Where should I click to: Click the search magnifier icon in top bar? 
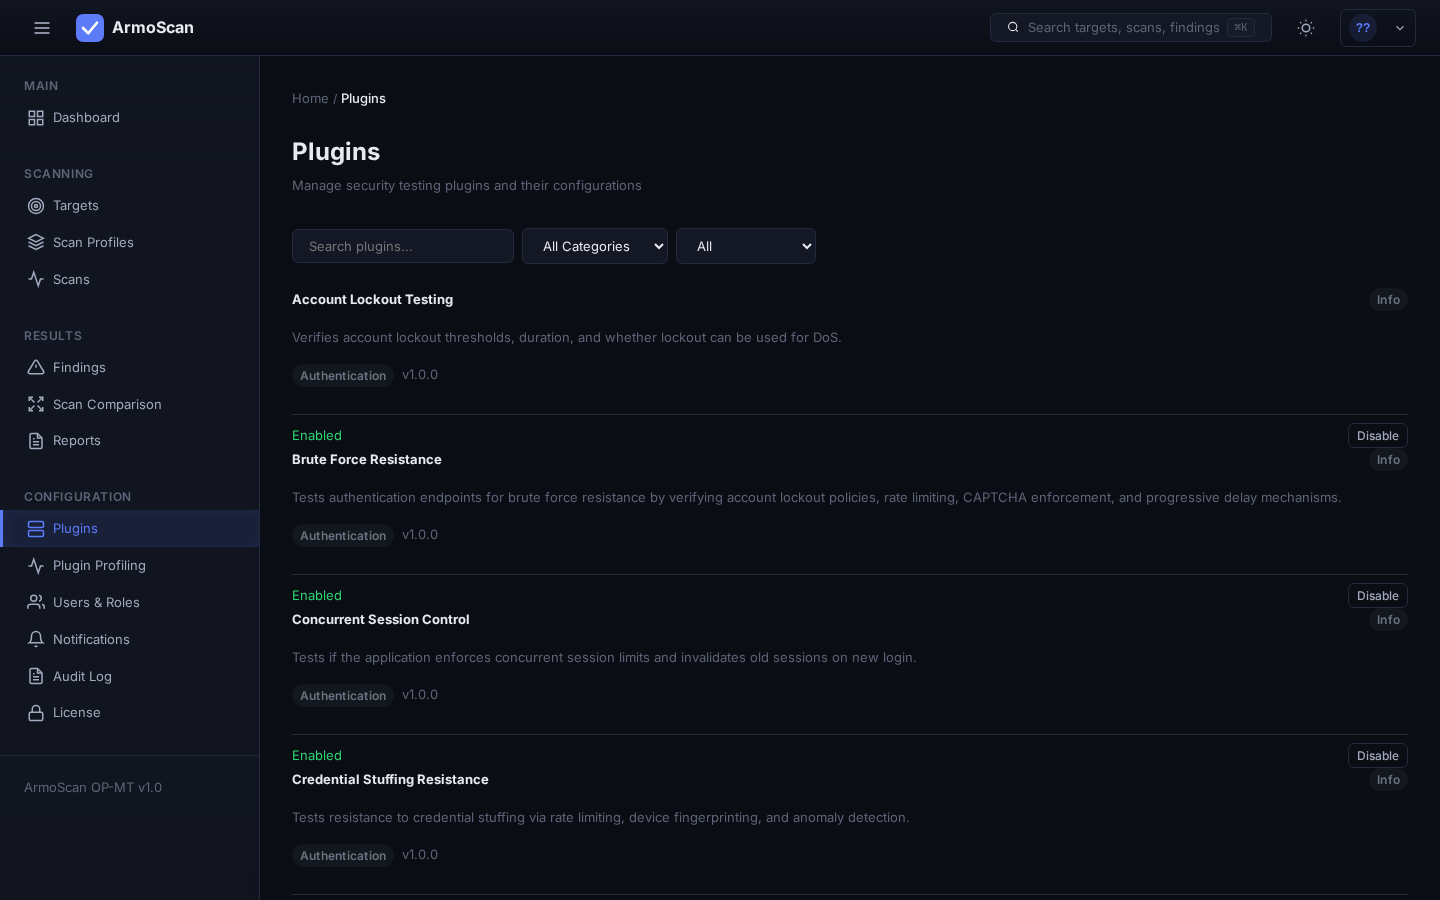coord(1013,27)
